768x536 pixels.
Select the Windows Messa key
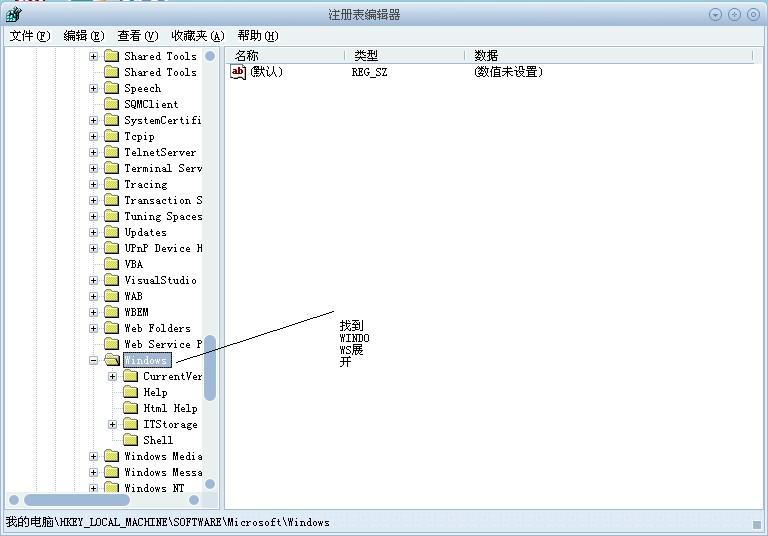point(163,472)
